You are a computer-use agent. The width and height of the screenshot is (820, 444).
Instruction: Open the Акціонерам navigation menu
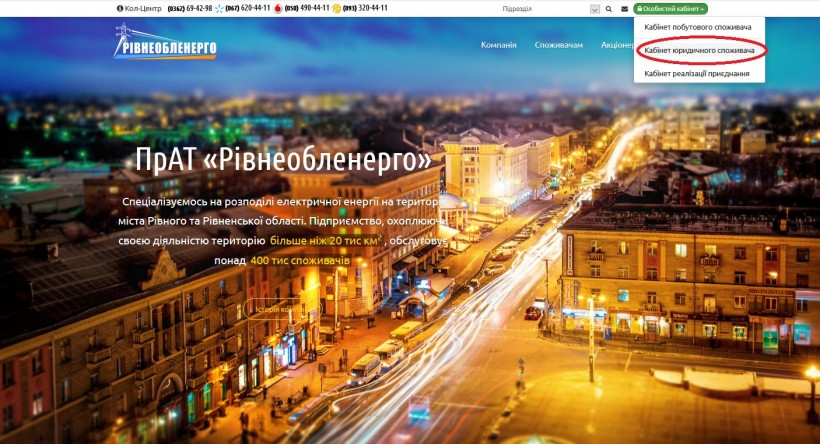click(x=618, y=45)
